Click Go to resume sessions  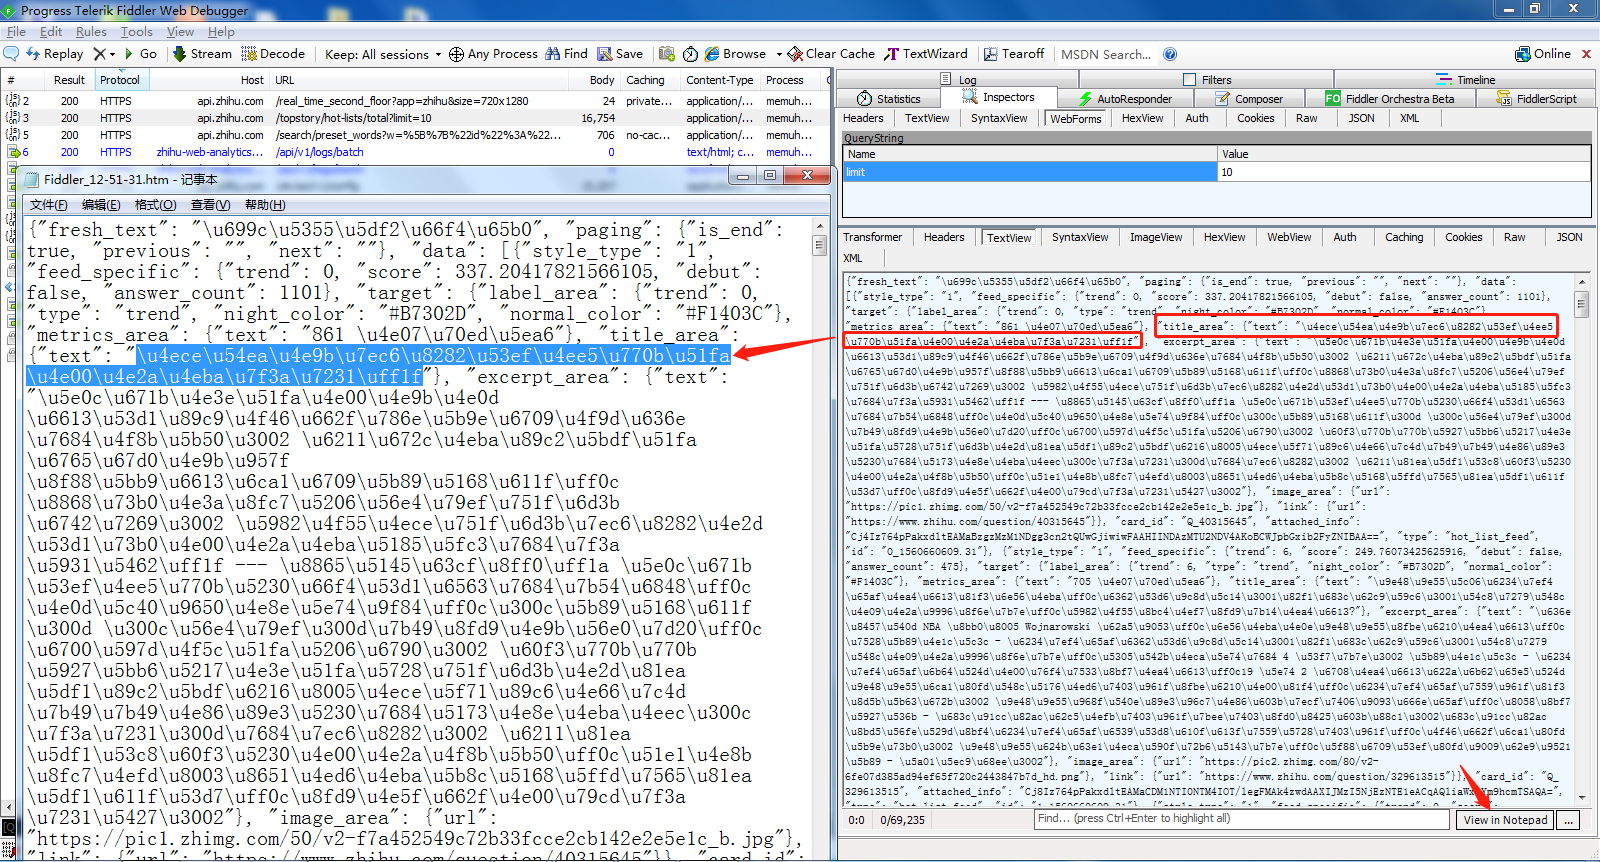click(x=140, y=54)
